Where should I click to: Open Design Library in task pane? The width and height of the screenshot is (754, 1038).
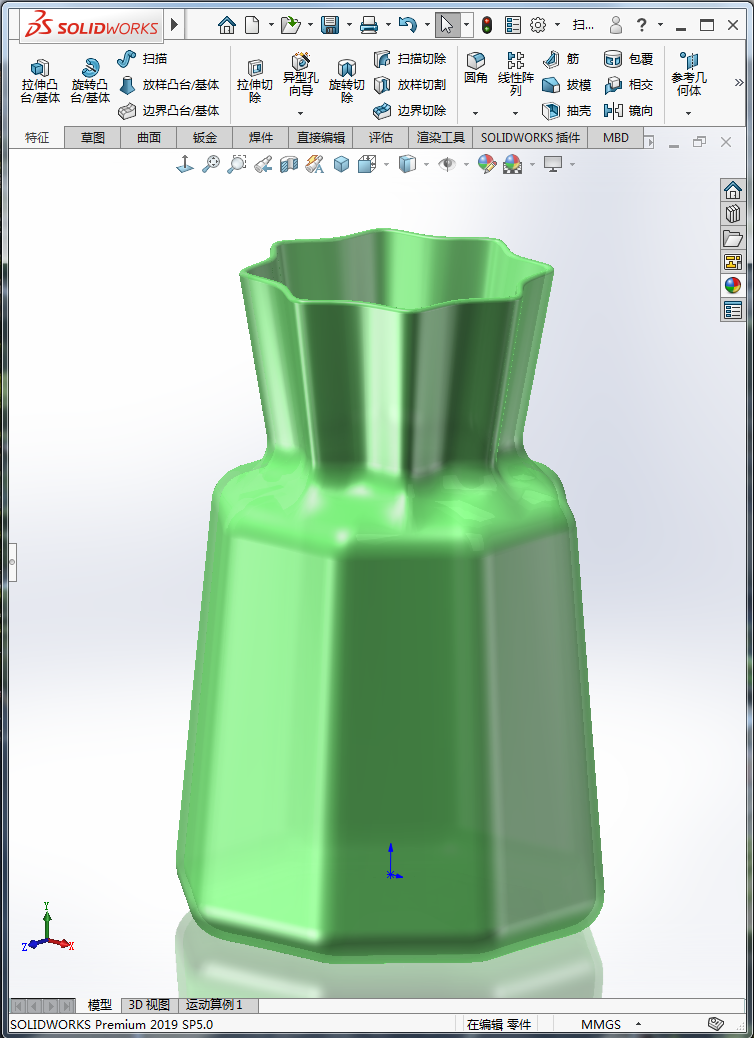tap(732, 214)
